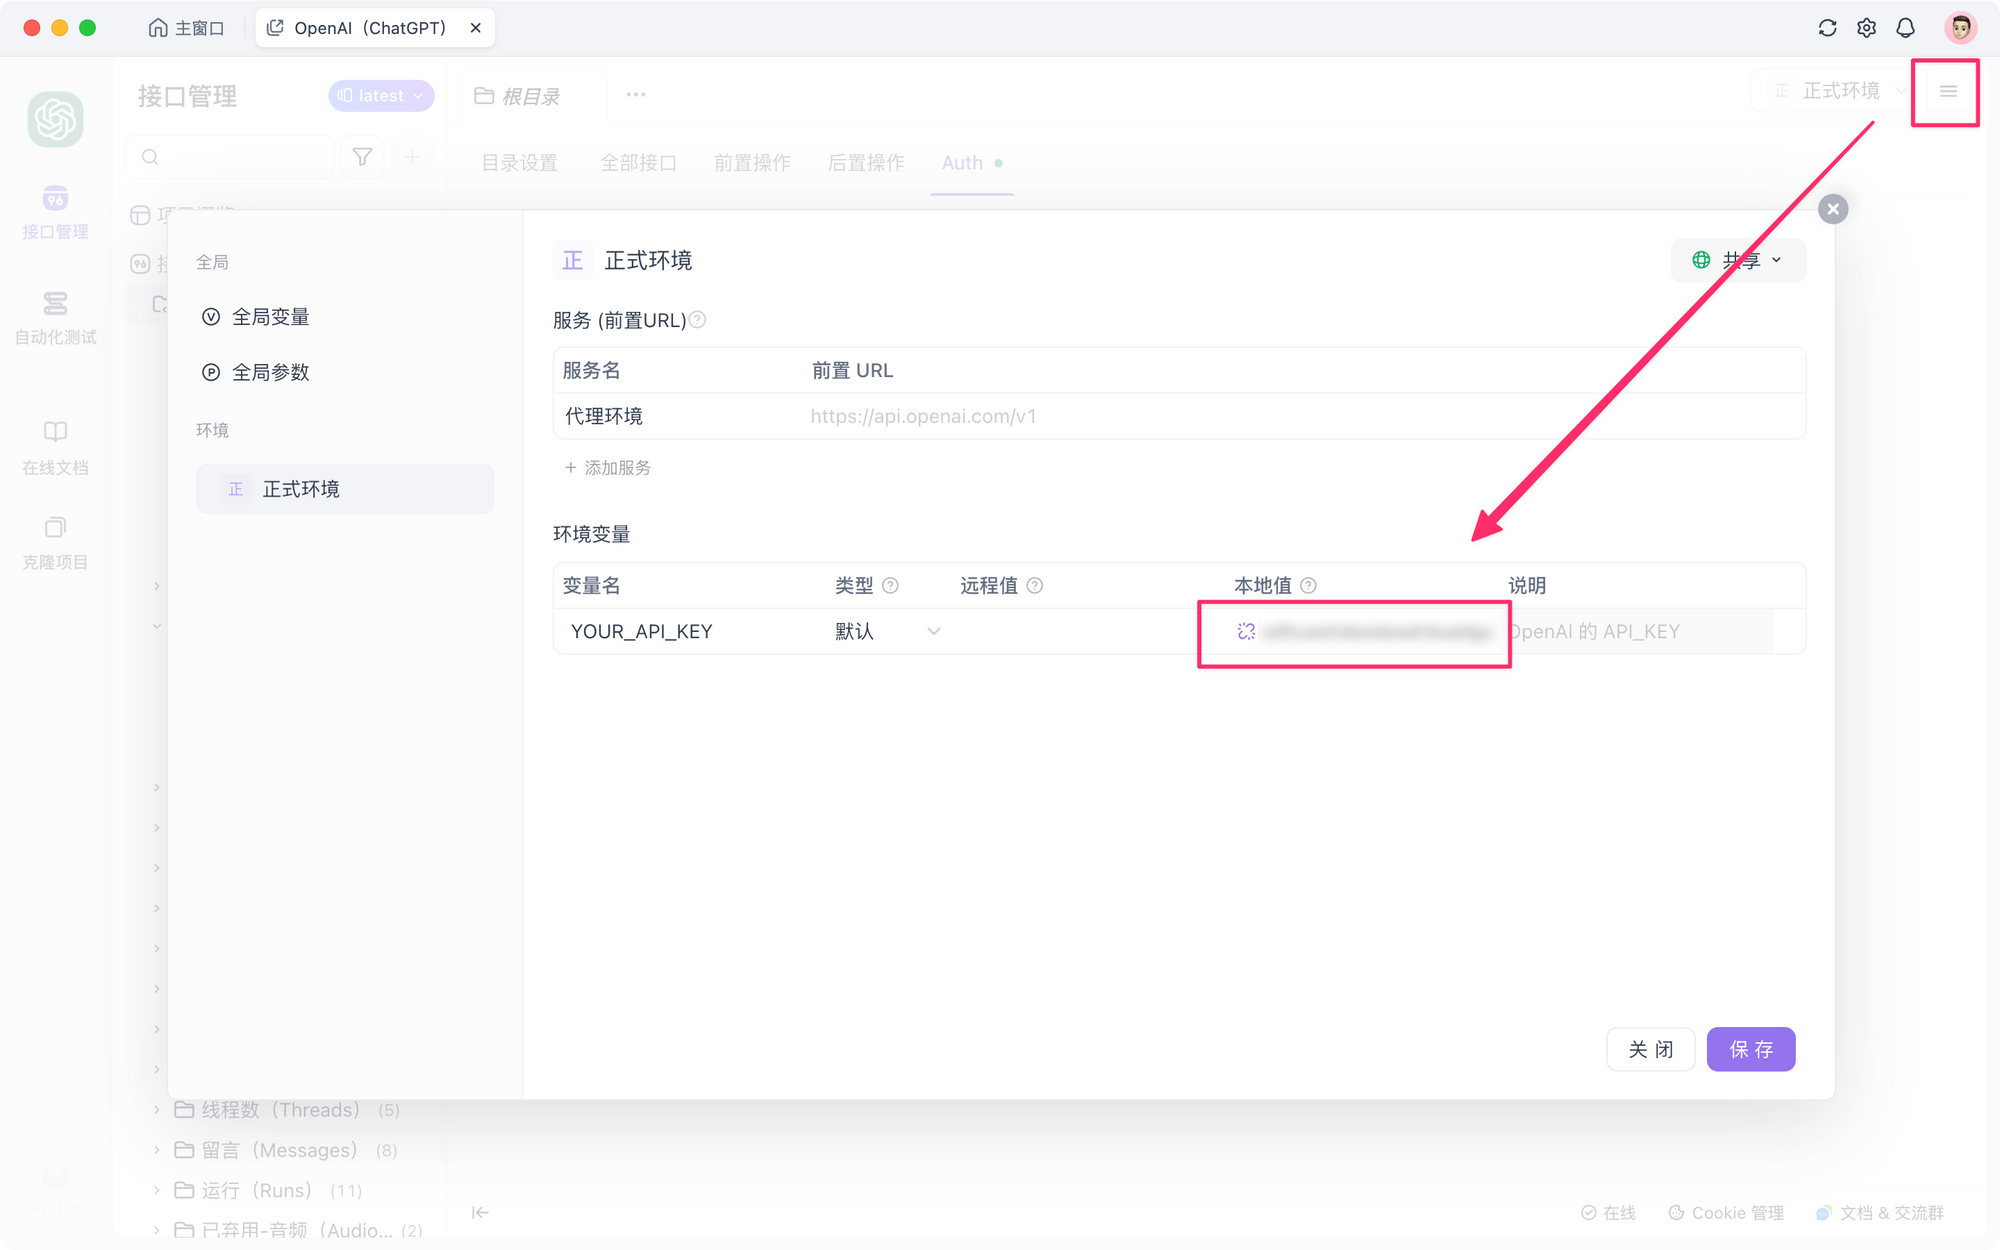Open 接口管理 in the left sidebar
Viewport: 2000px width, 1250px height.
click(55, 212)
